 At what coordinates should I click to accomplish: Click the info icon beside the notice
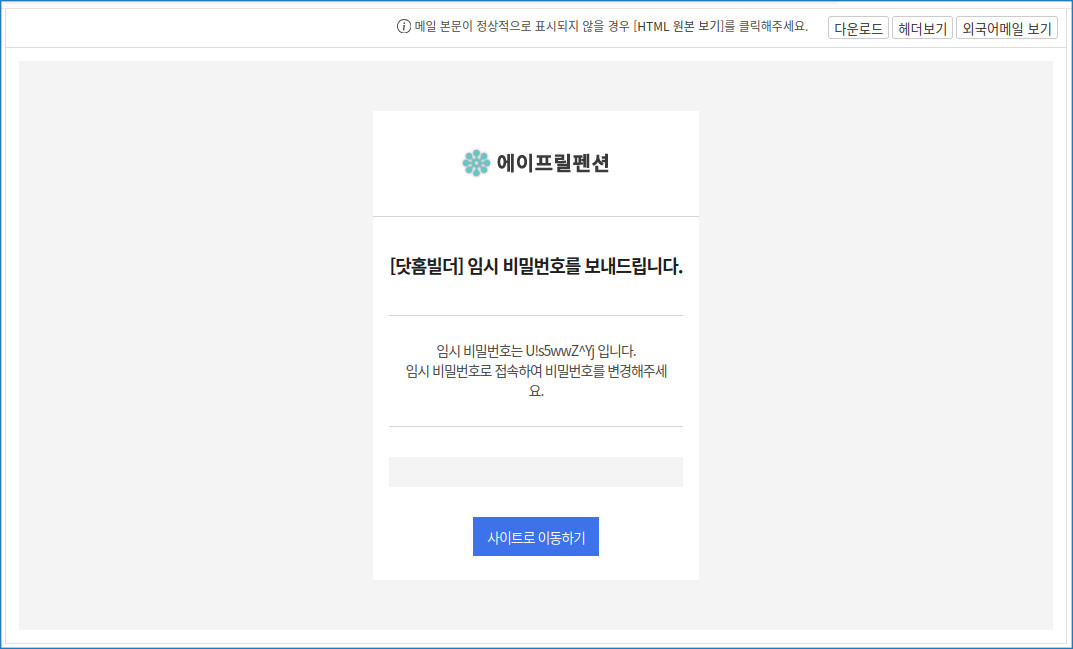pos(404,27)
